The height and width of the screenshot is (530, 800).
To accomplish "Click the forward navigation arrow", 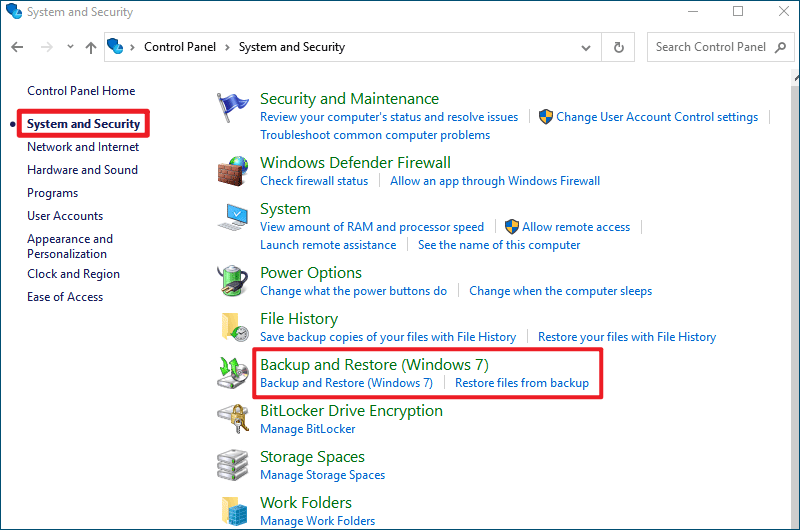I will pyautogui.click(x=47, y=47).
